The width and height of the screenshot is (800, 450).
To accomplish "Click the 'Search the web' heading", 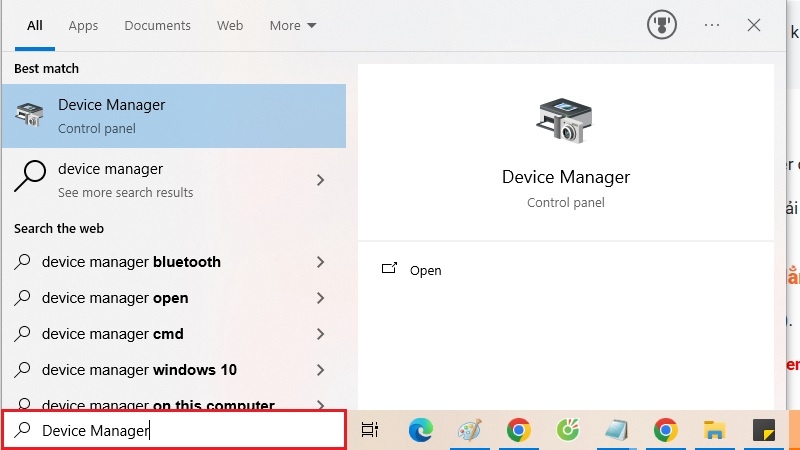I will (x=59, y=229).
